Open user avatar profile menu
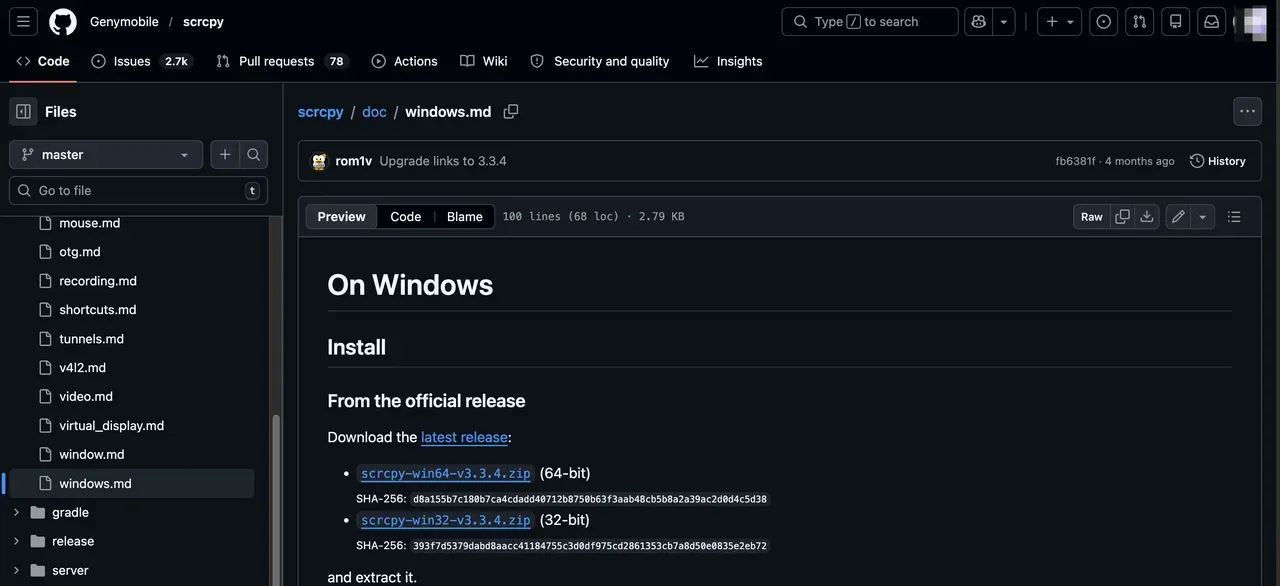 point(1251,21)
